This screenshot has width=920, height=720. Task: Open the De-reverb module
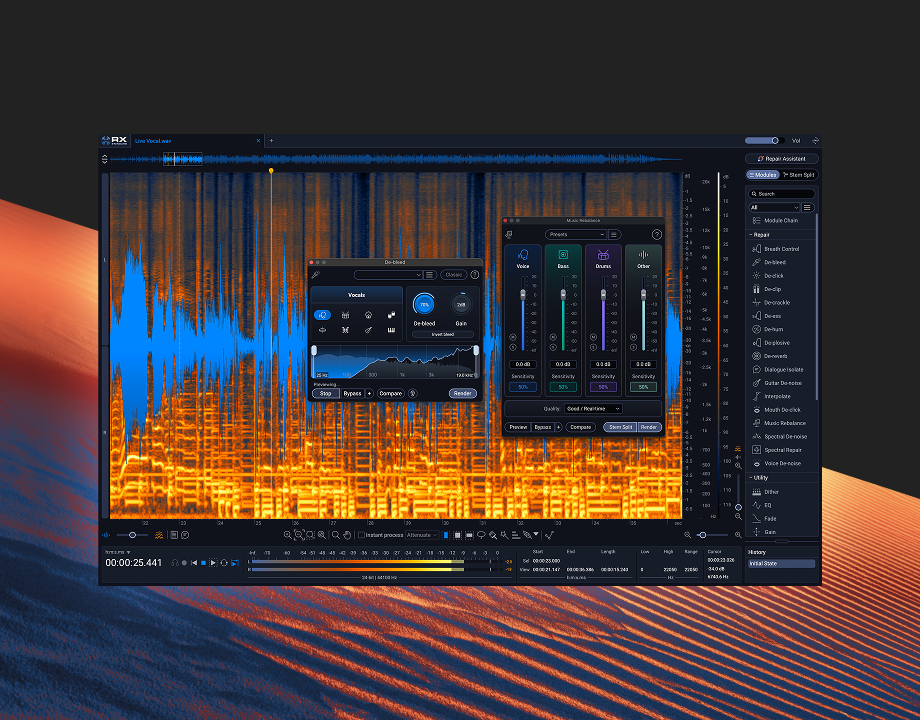pyautogui.click(x=770, y=356)
